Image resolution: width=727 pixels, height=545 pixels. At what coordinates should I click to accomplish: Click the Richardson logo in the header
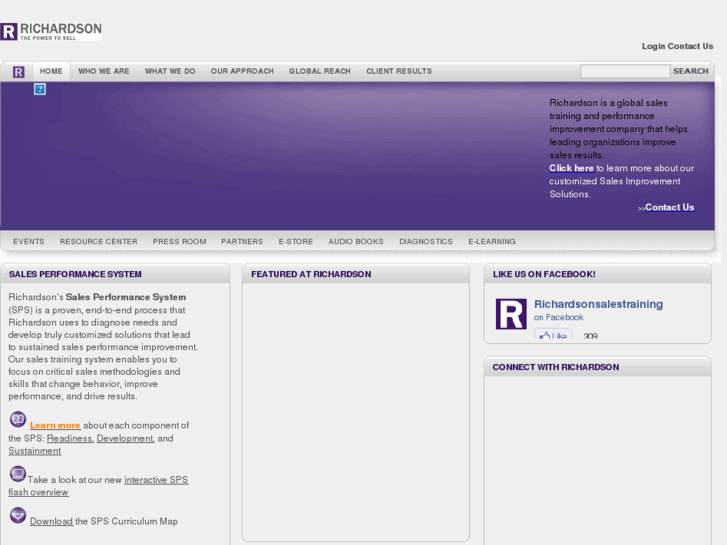click(51, 32)
